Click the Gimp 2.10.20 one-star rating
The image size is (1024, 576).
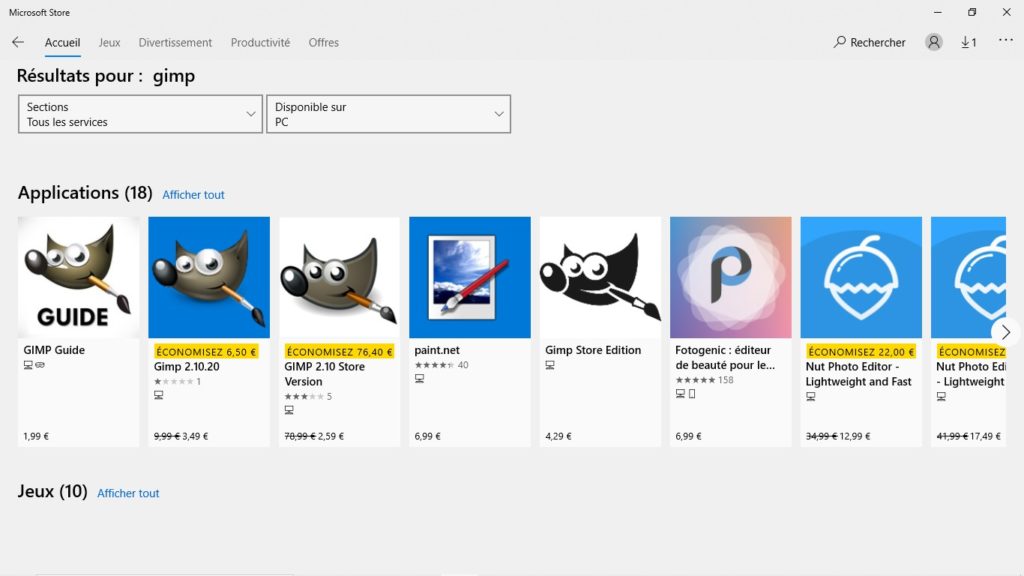tap(178, 381)
